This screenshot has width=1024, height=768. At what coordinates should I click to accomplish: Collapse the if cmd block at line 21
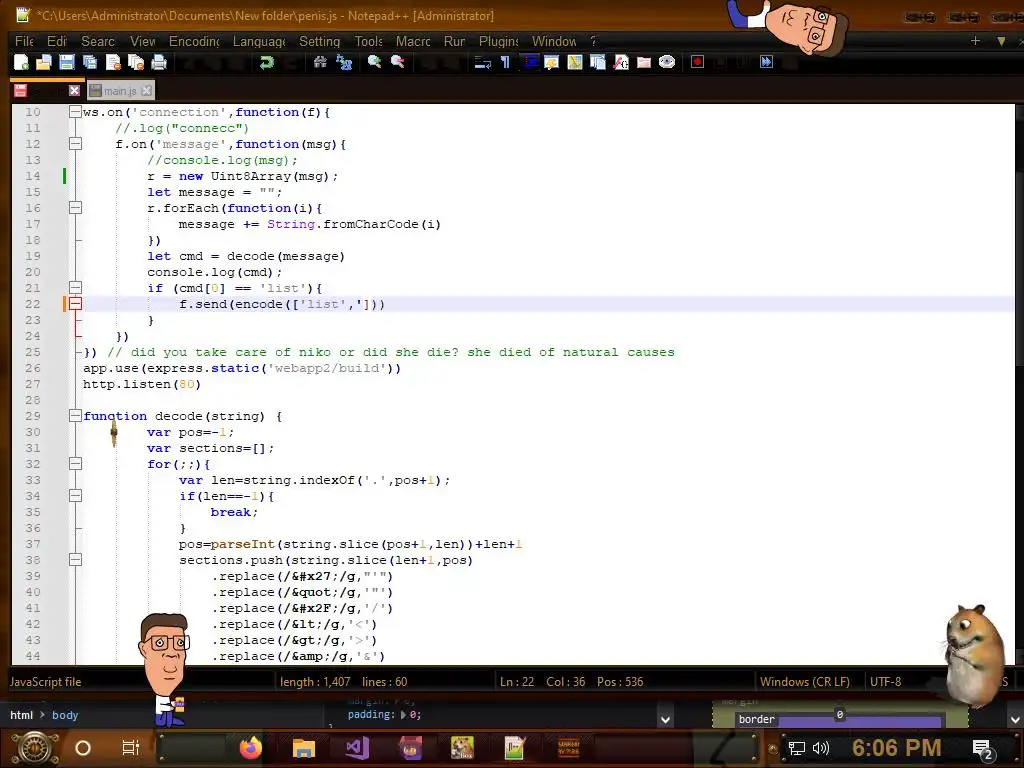76,288
